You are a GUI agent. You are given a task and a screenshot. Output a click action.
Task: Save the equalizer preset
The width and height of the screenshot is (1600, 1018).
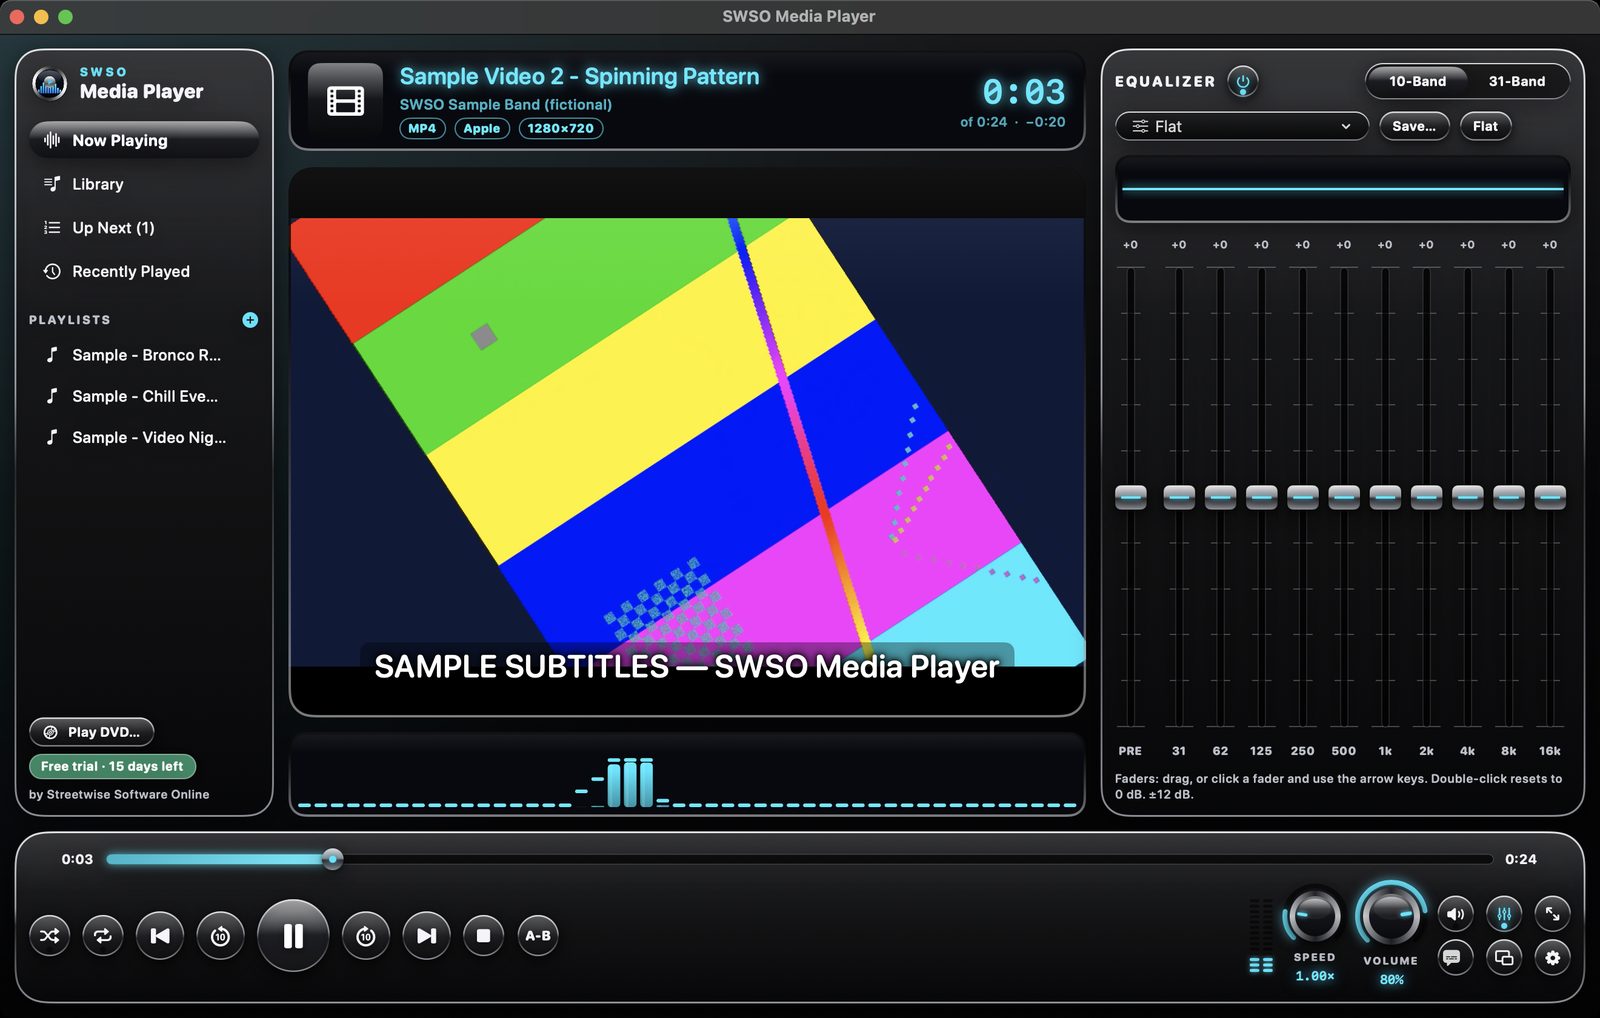tap(1414, 126)
